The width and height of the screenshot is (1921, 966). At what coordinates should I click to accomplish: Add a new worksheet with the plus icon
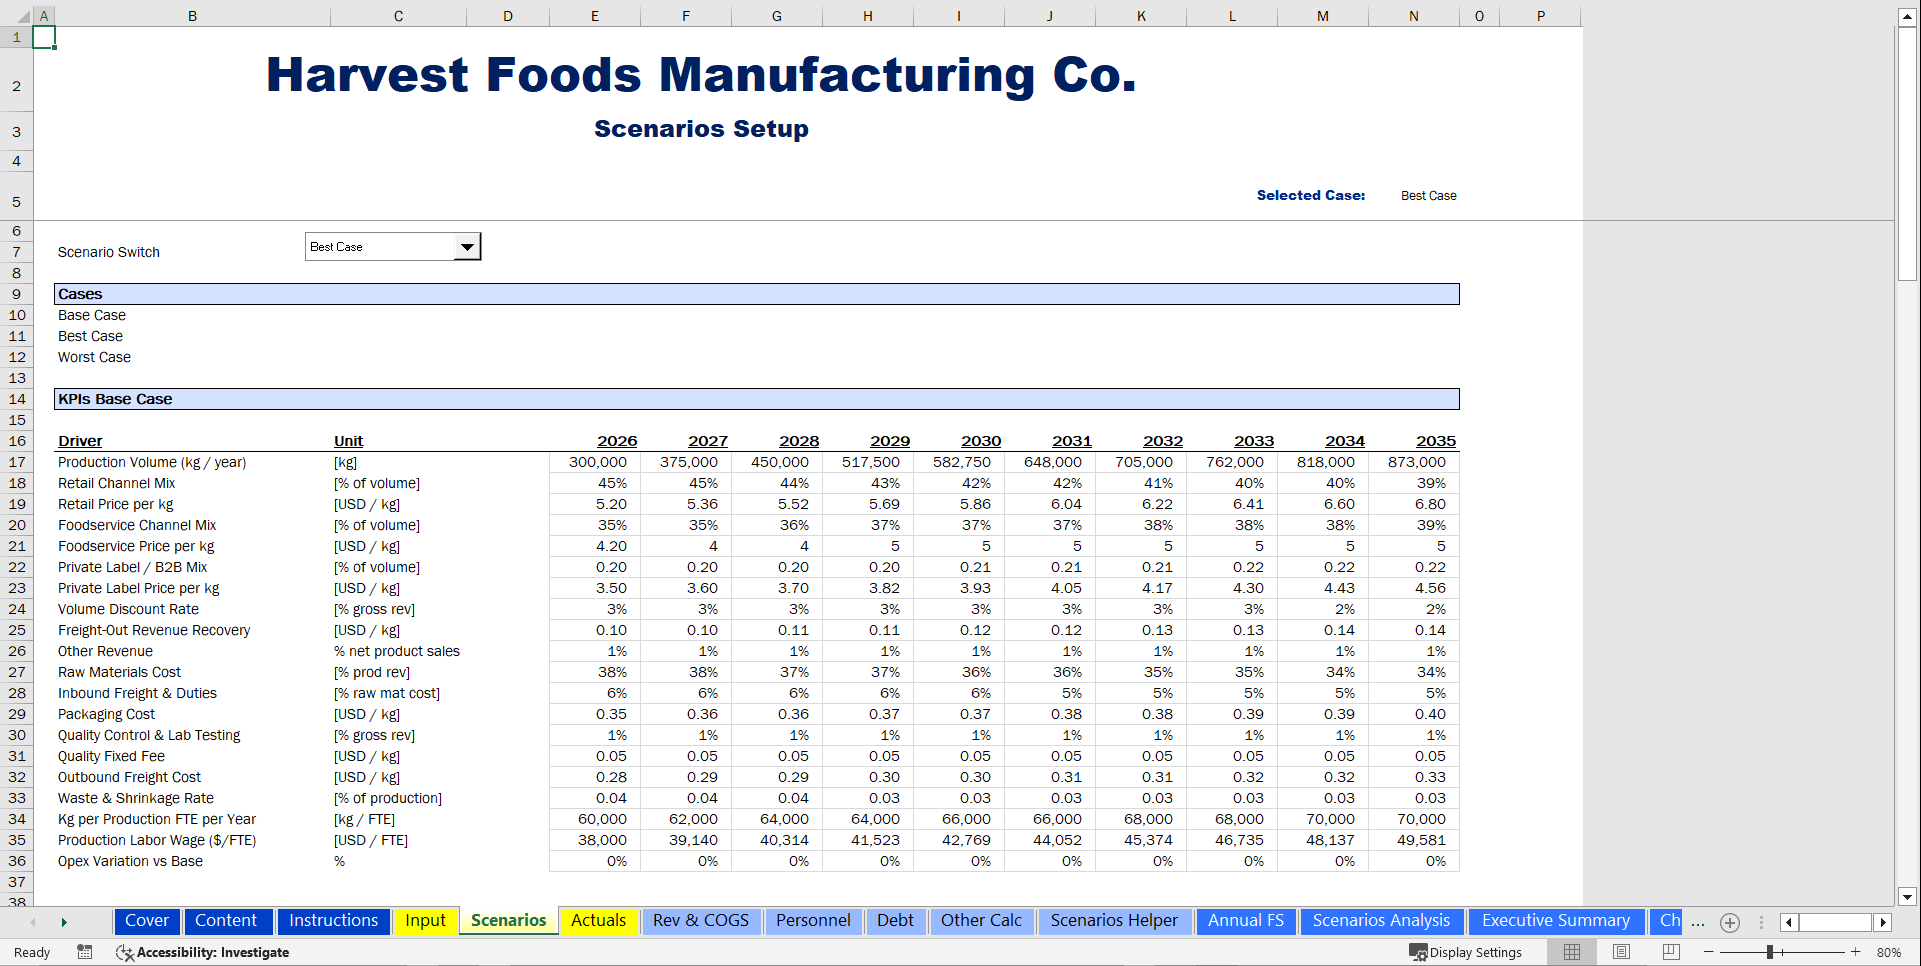pyautogui.click(x=1730, y=922)
